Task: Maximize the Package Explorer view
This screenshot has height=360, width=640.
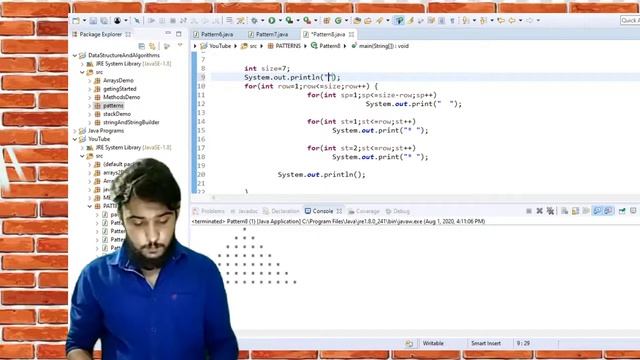Action: pyautogui.click(x=179, y=34)
